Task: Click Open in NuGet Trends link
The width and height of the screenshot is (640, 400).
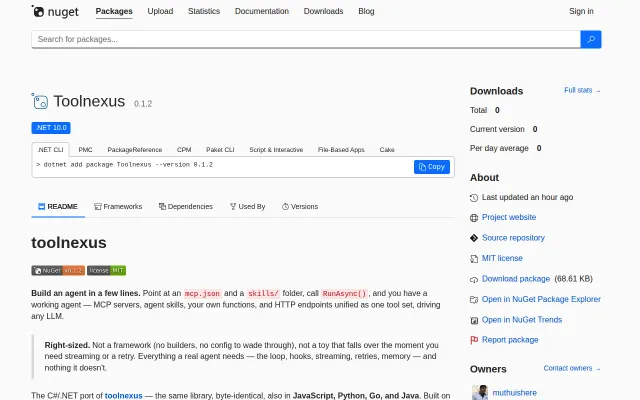Action: pyautogui.click(x=522, y=320)
